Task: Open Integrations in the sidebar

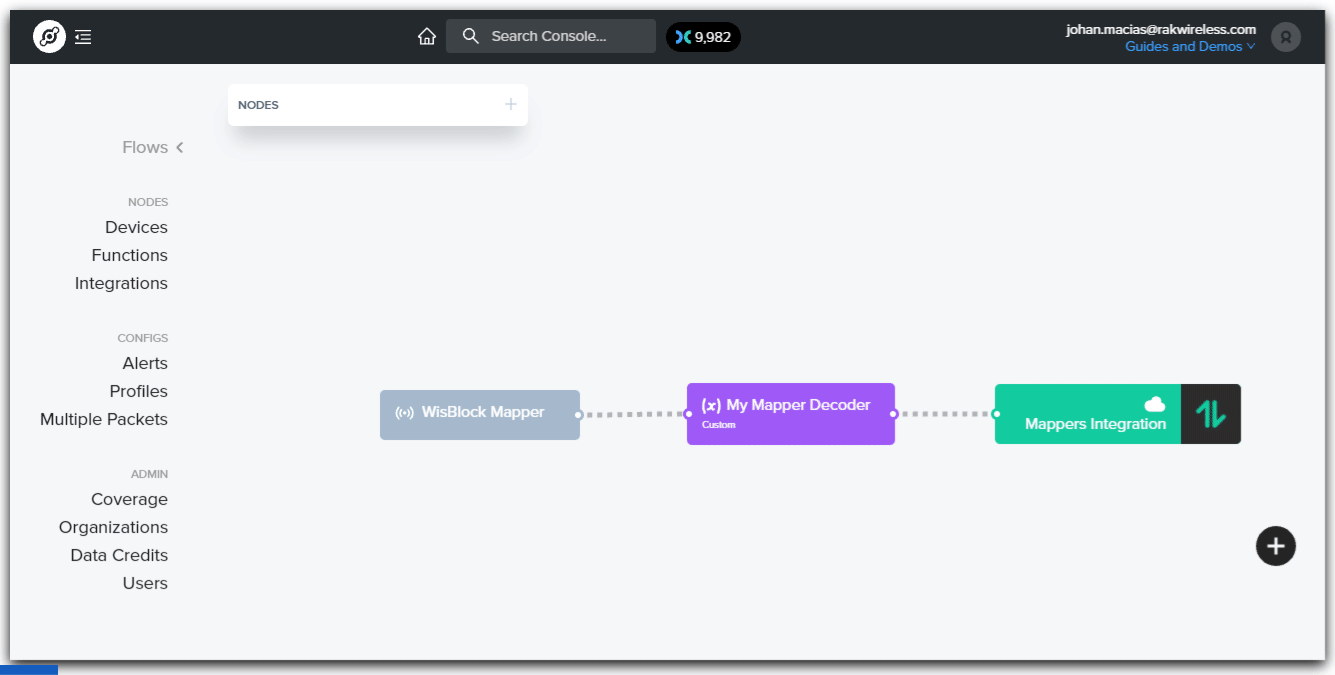Action: click(x=121, y=283)
